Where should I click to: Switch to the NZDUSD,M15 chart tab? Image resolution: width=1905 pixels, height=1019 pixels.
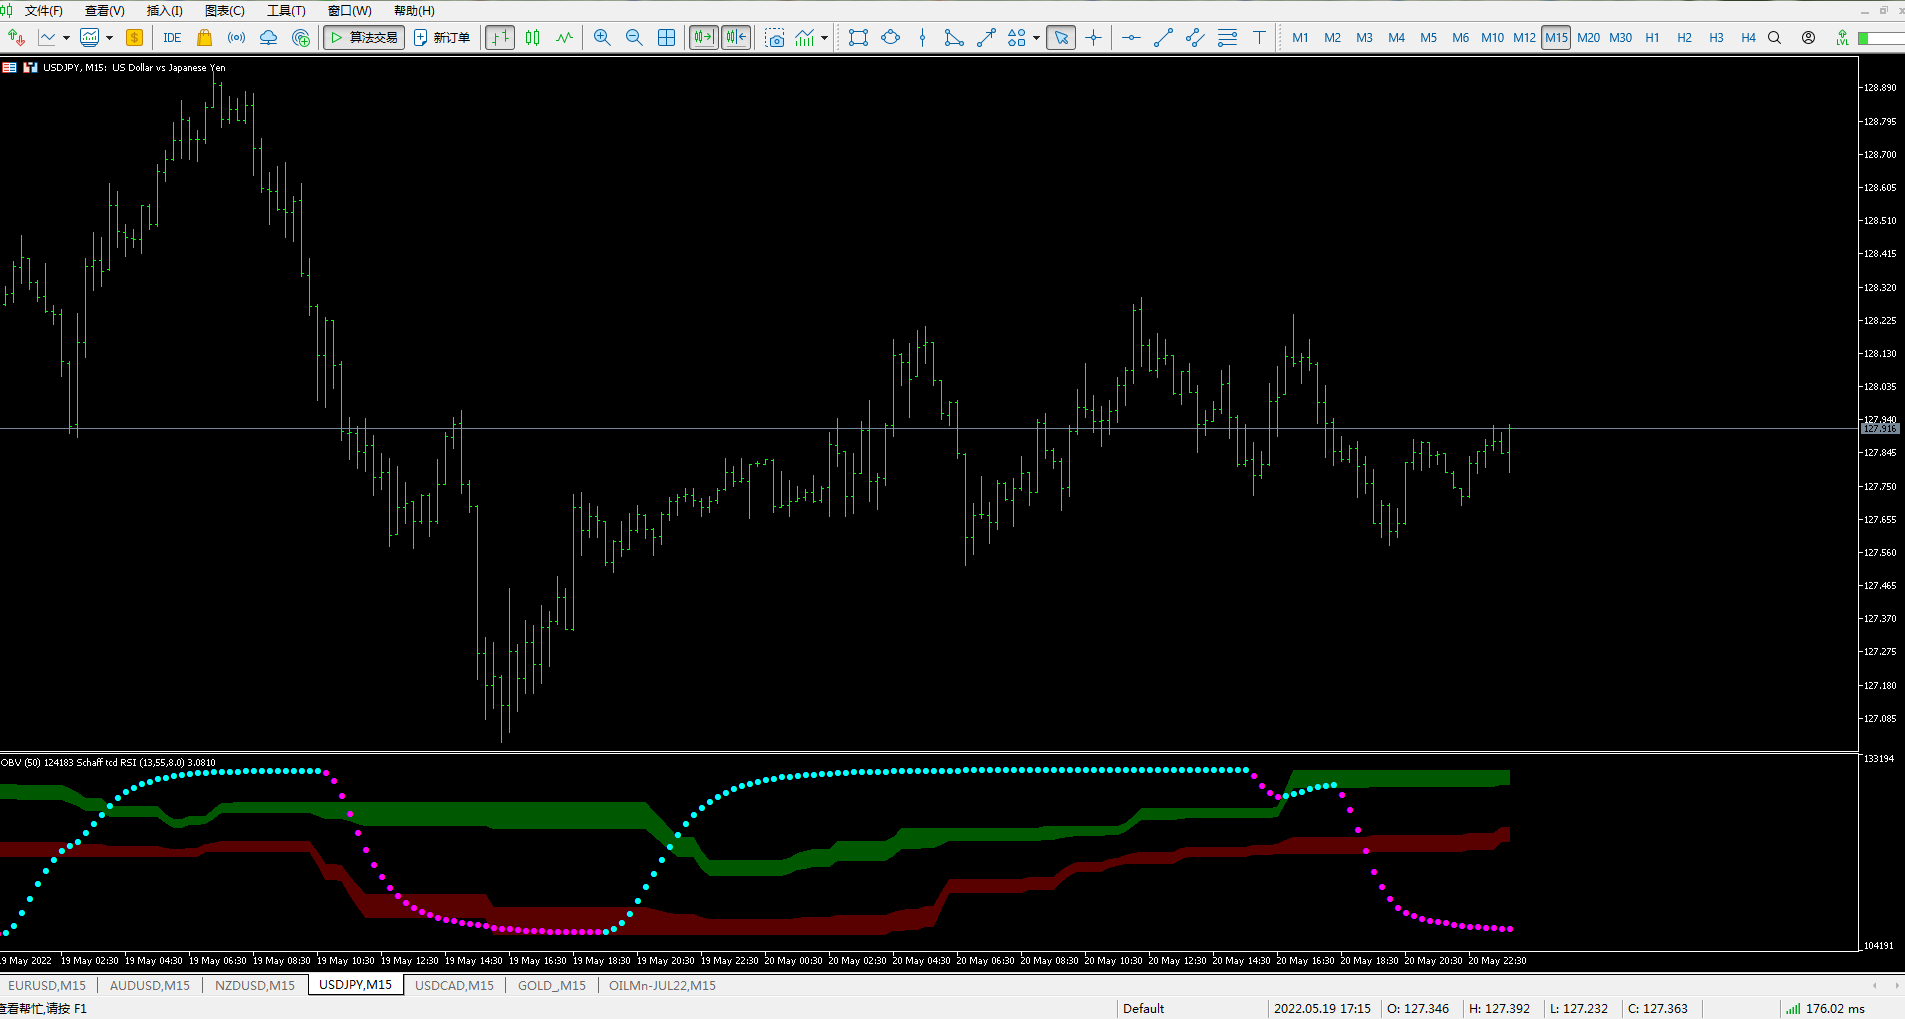click(255, 986)
